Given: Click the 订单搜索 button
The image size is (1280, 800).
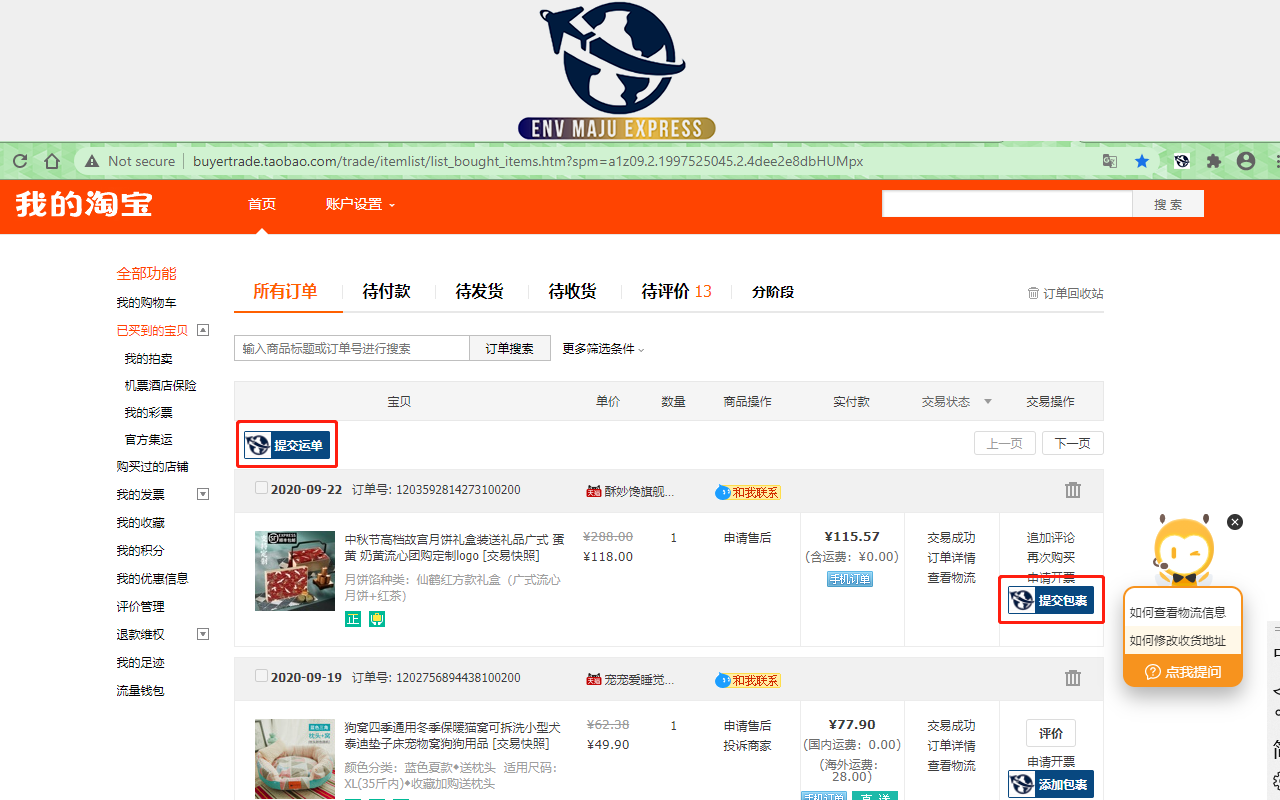Looking at the screenshot, I should coord(510,348).
